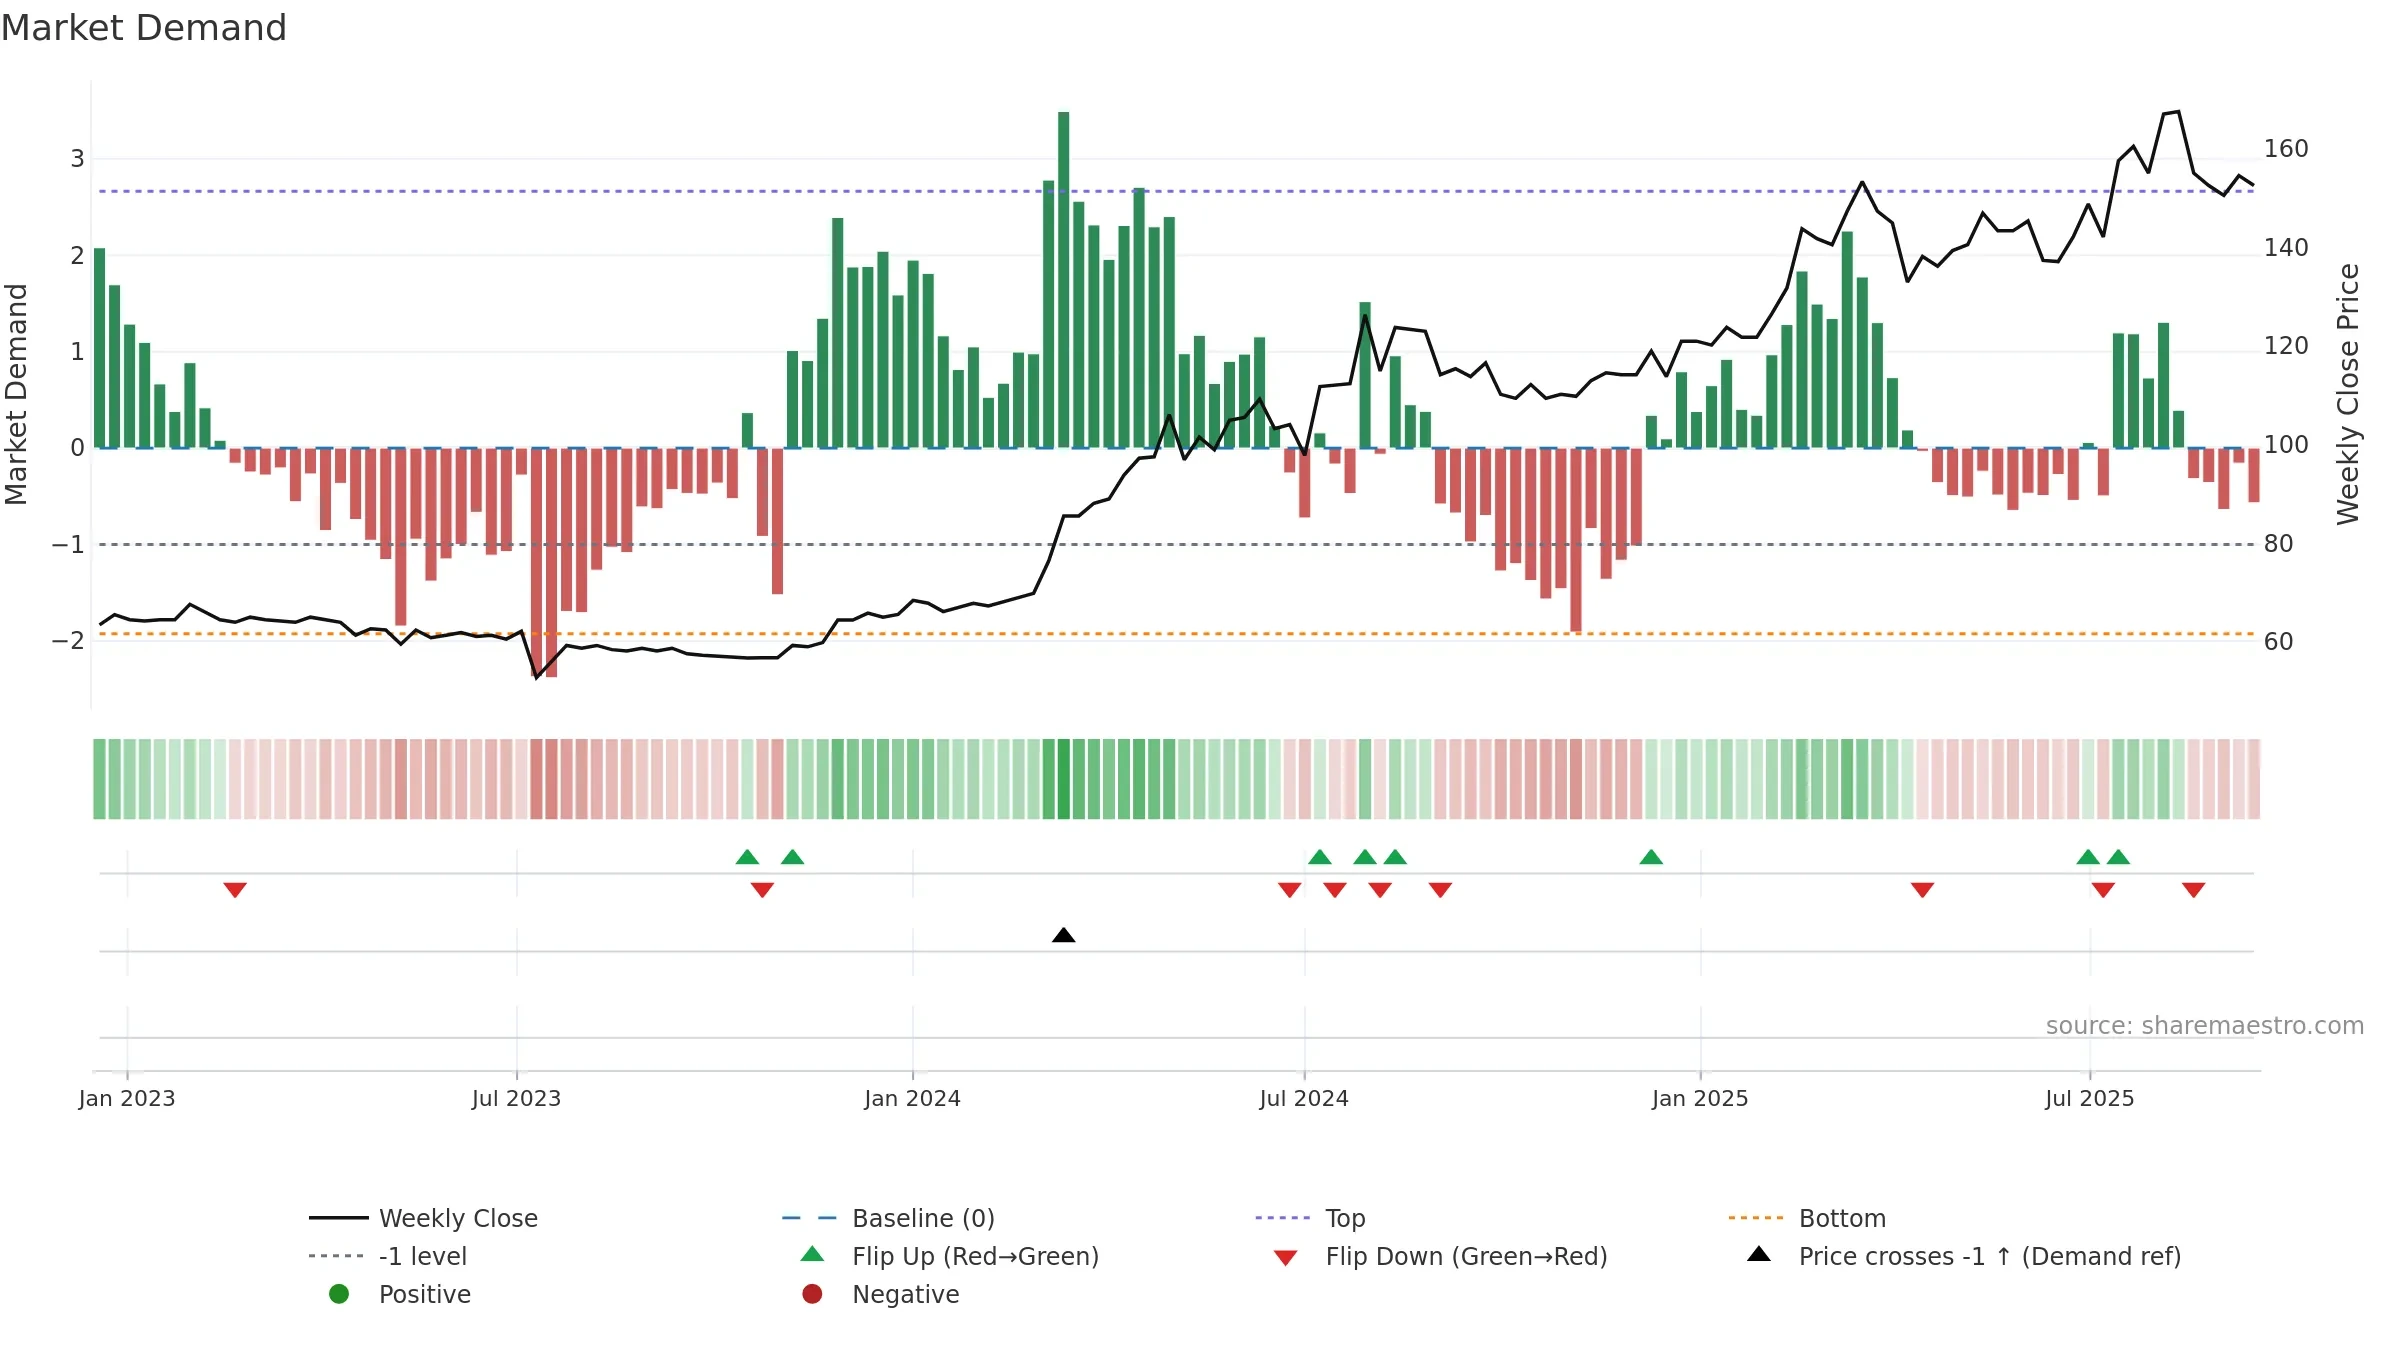Click the −2 tick on the demand axis
Screen dimensions: 2400x1350
(68, 641)
